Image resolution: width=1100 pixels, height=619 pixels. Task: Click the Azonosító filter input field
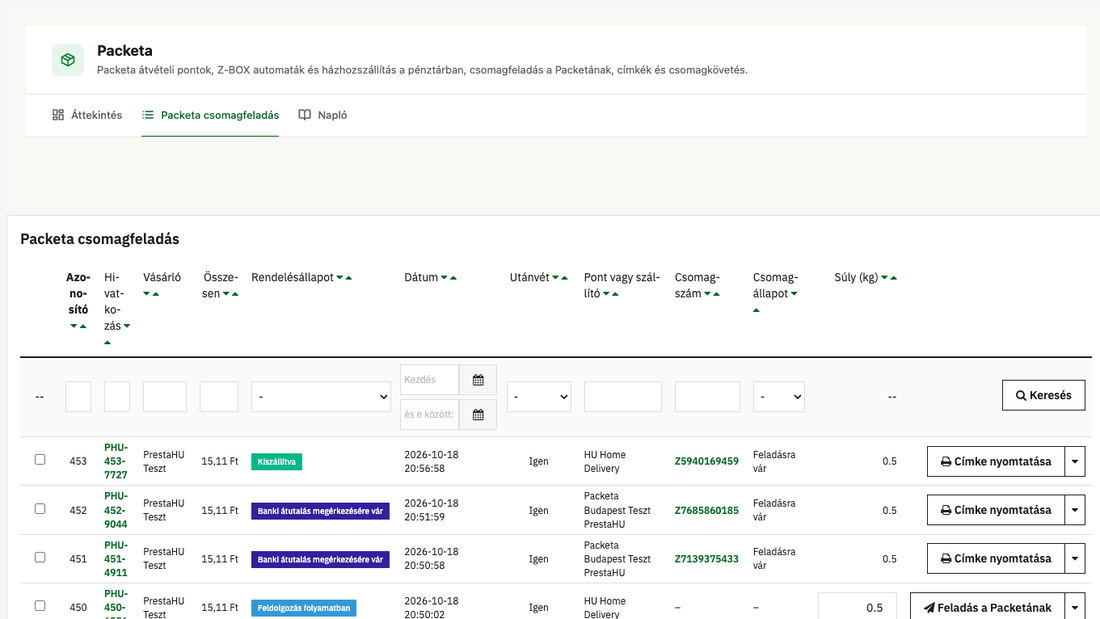coord(78,397)
